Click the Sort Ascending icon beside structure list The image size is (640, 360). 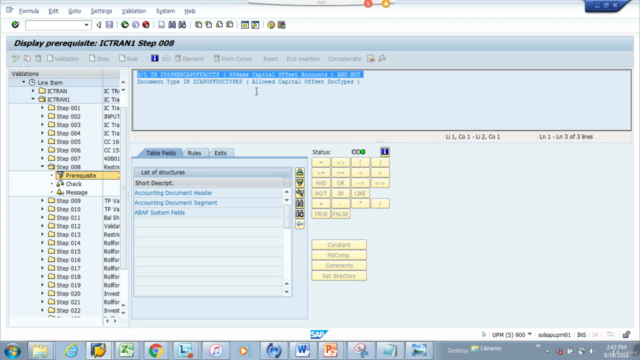point(300,172)
